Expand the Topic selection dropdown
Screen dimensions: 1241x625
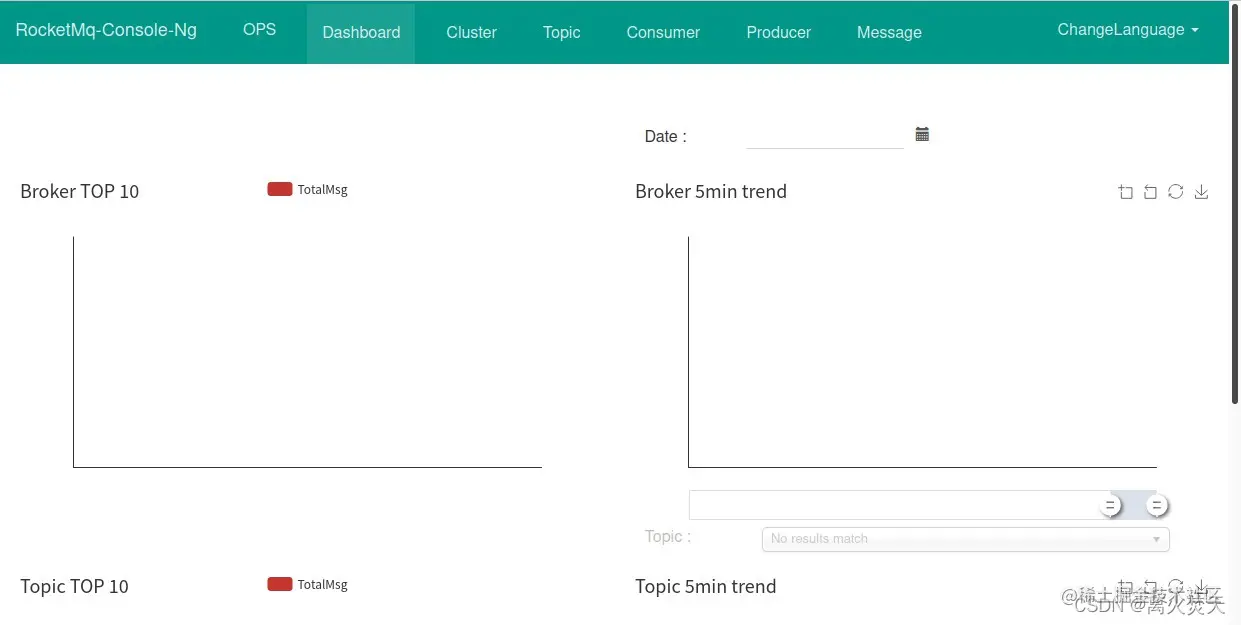(x=965, y=539)
